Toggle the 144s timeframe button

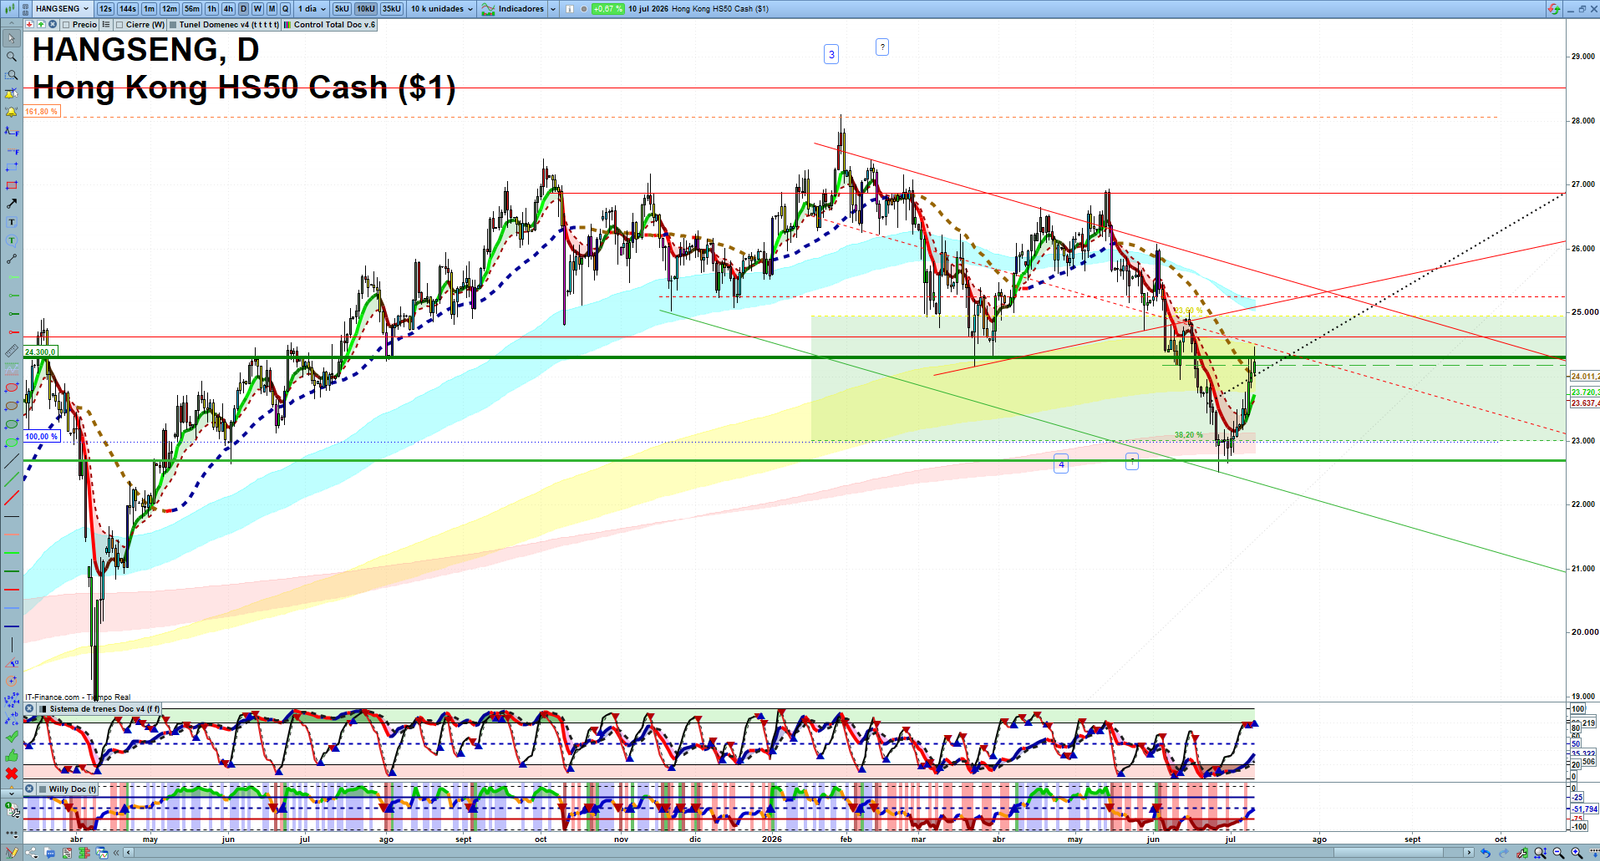128,9
